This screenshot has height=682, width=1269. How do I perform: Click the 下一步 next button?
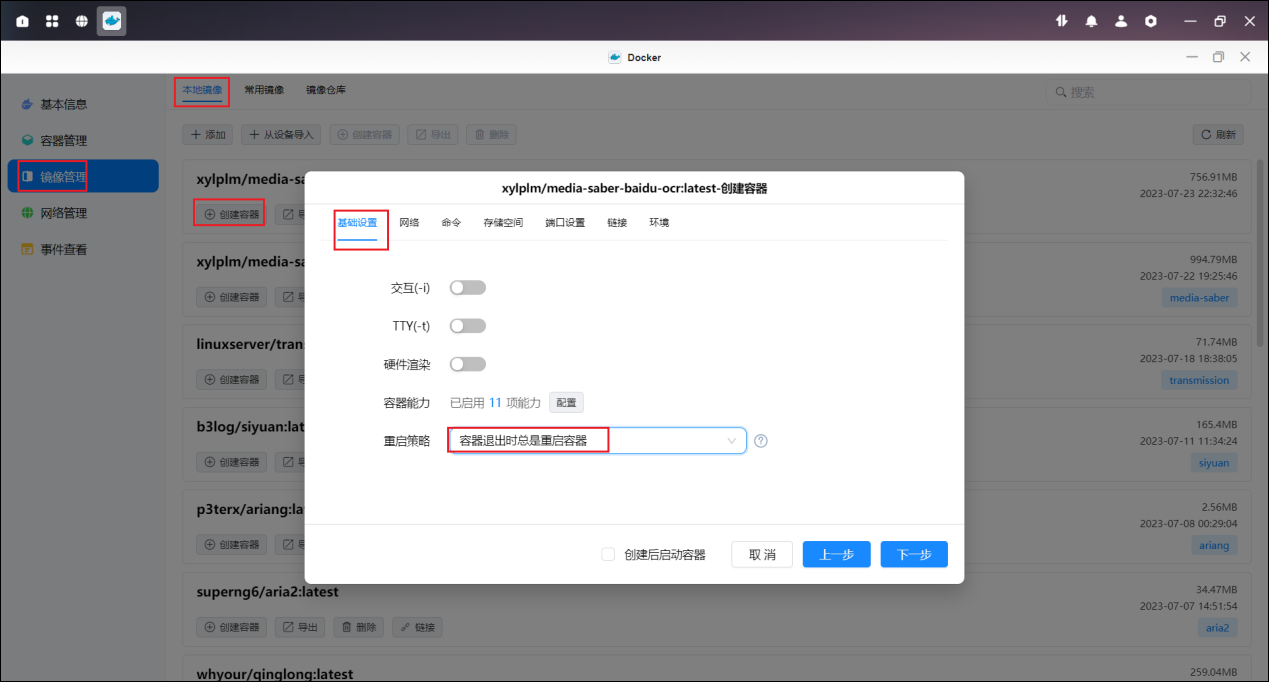tap(913, 553)
